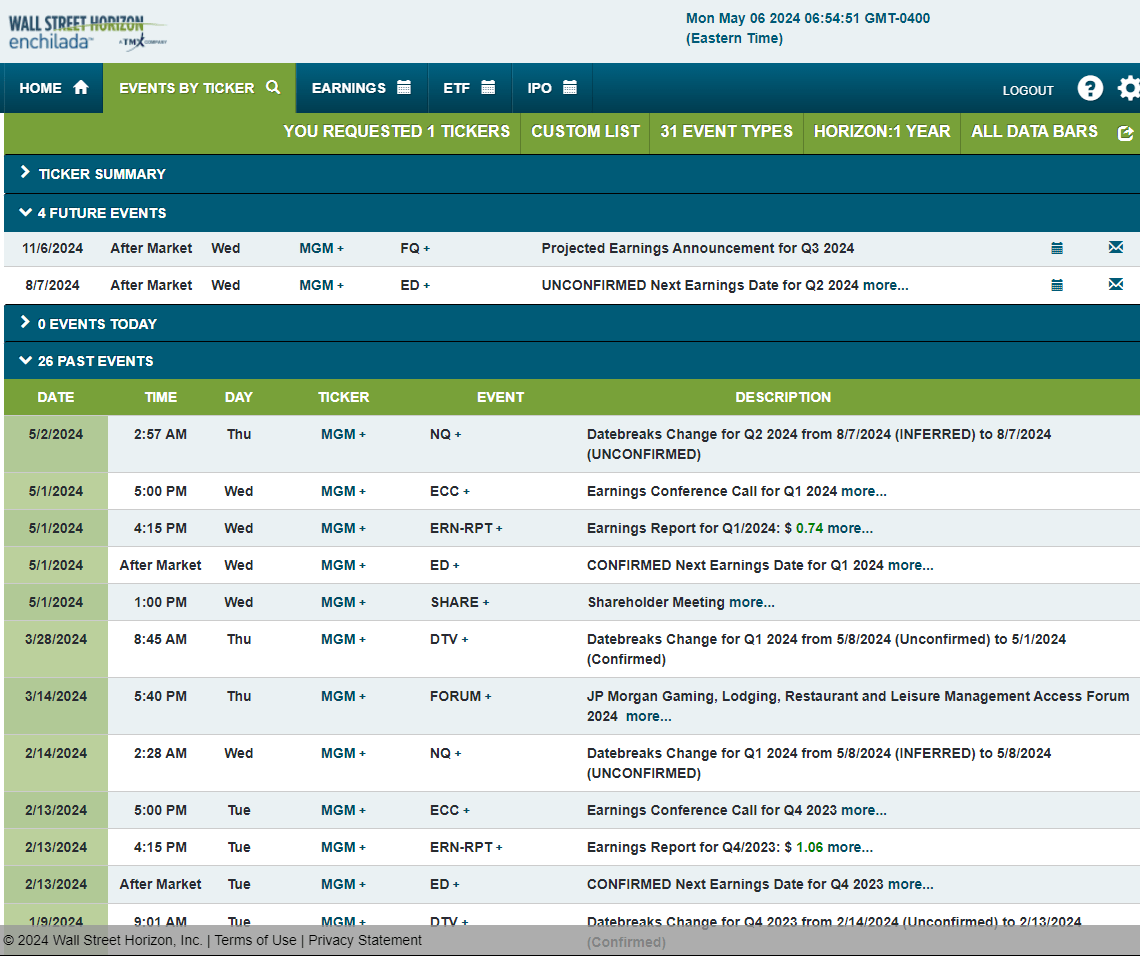Open Privacy Statement link
1140x956 pixels.
pyautogui.click(x=365, y=940)
